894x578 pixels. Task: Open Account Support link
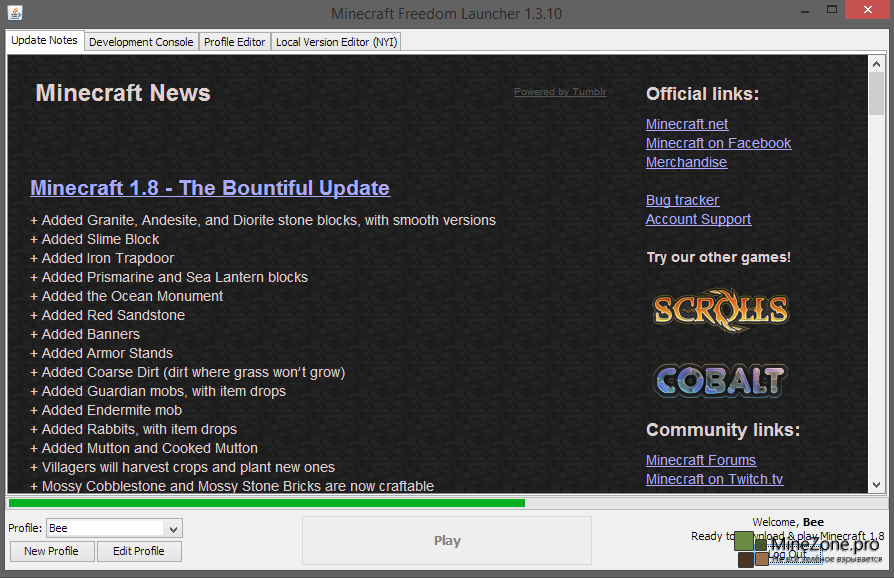(698, 219)
